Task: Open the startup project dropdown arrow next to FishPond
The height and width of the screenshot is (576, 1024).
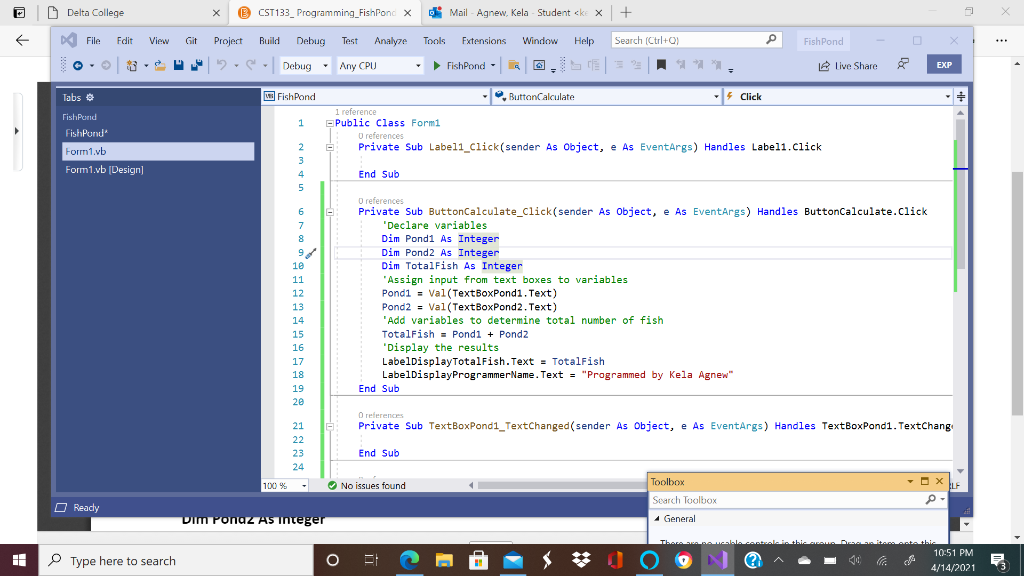Action: [x=493, y=65]
